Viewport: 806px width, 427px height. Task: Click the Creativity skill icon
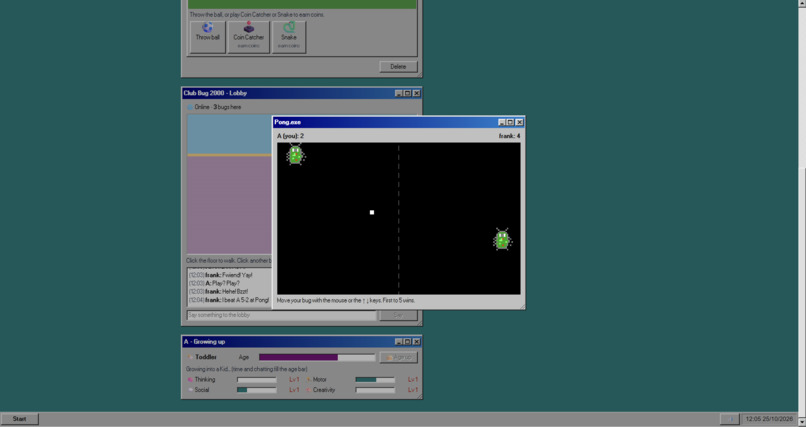click(x=308, y=390)
